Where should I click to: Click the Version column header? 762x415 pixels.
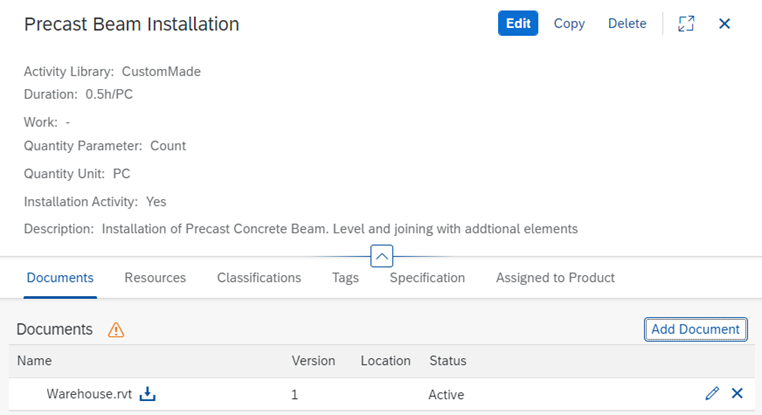(313, 361)
